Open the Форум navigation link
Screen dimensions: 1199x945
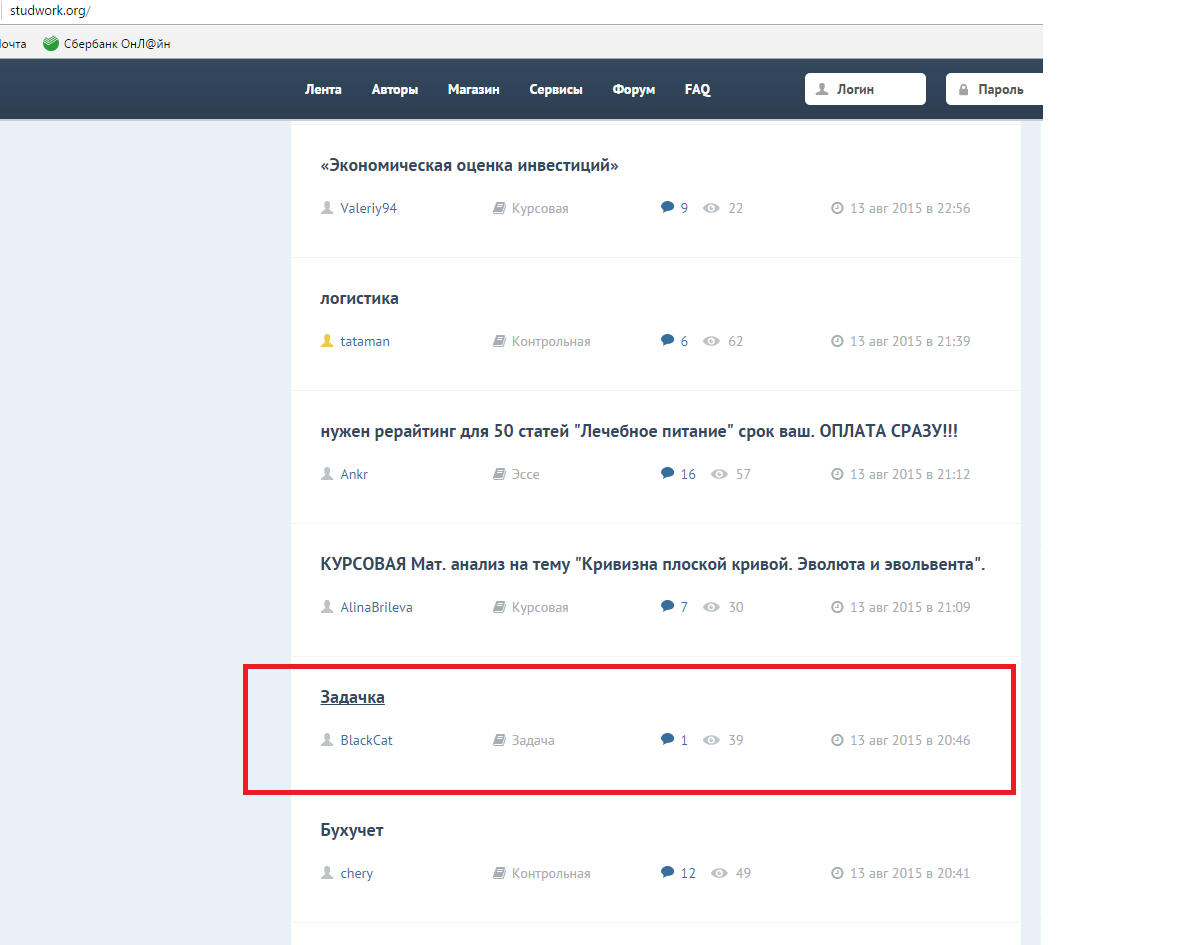[633, 89]
